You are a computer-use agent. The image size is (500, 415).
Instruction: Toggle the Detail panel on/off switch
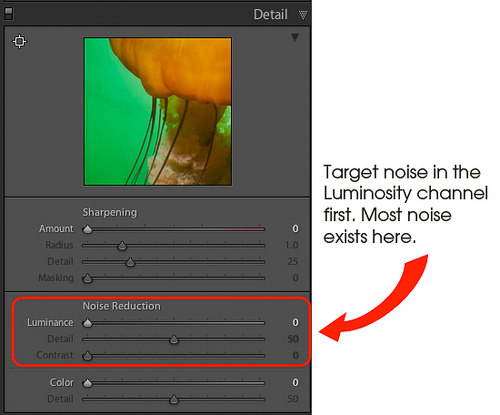pyautogui.click(x=9, y=14)
